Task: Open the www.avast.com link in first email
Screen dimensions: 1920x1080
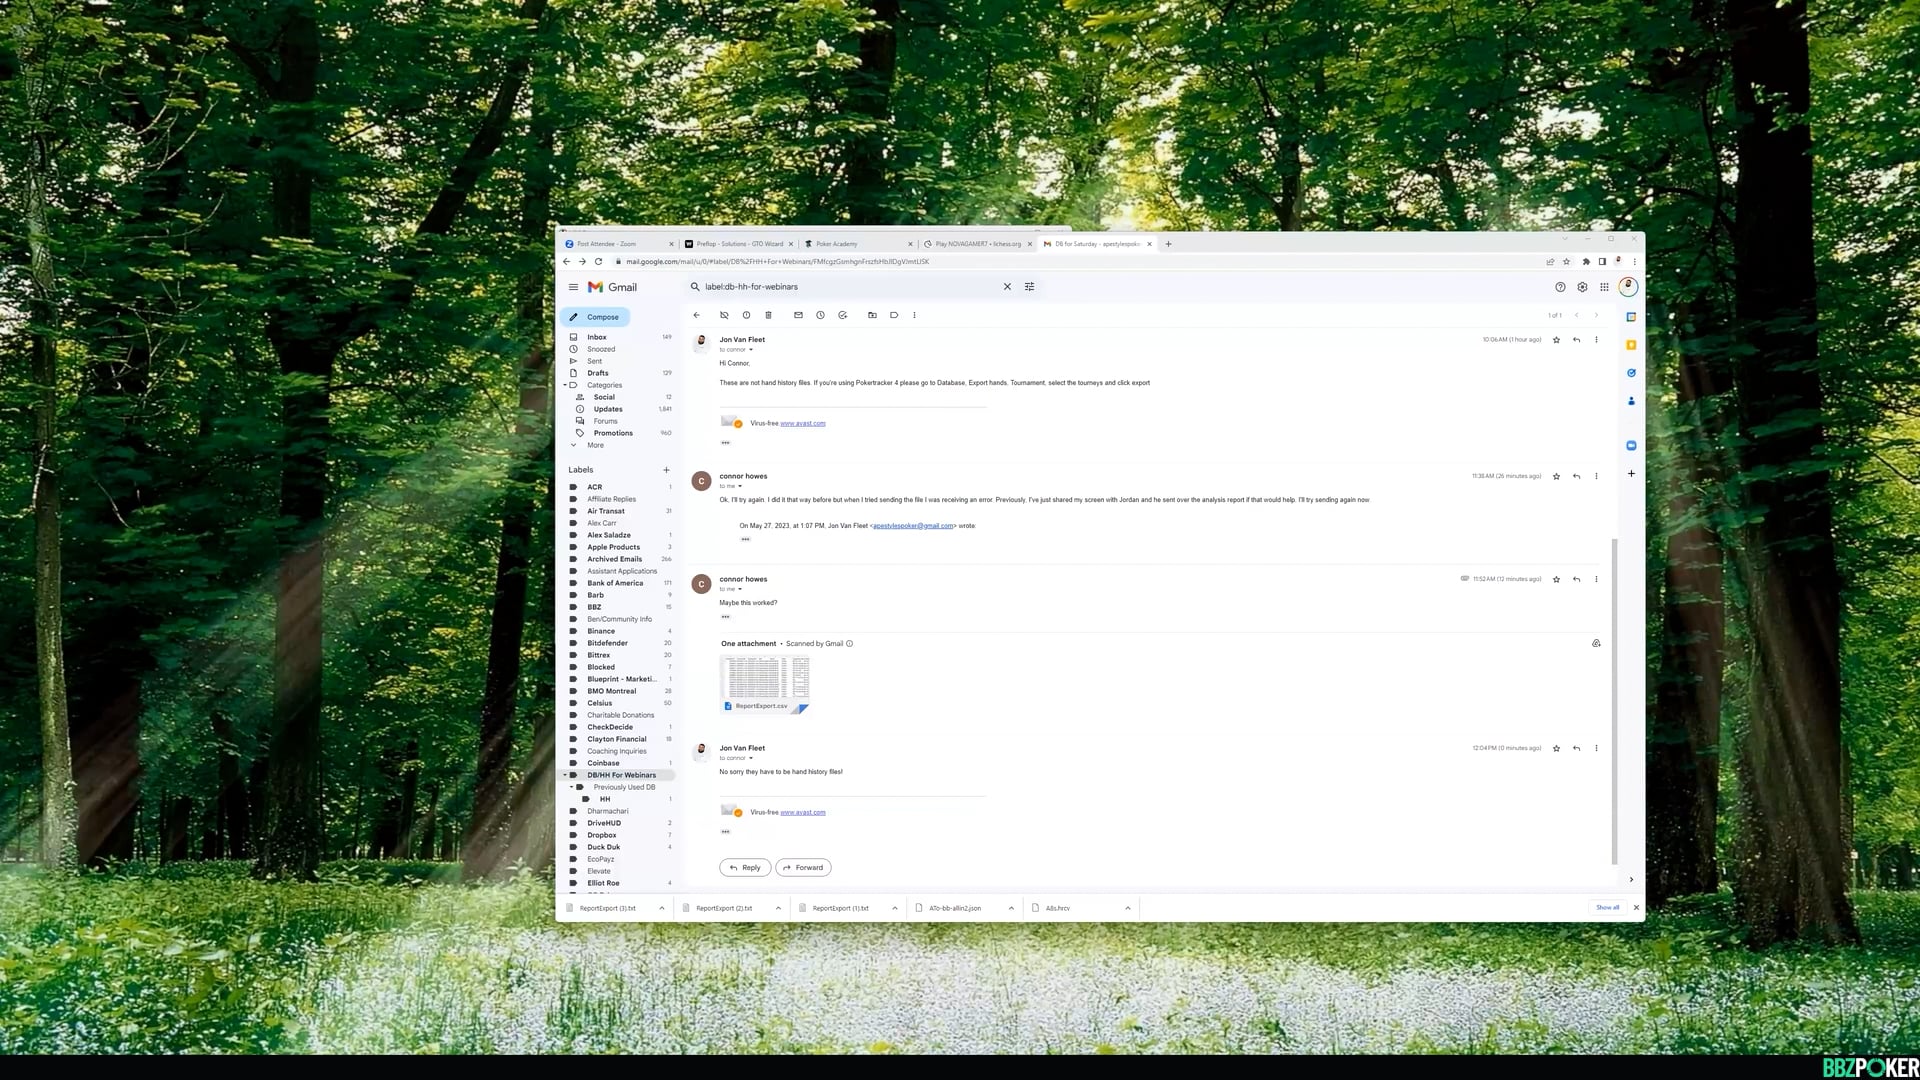Action: (x=802, y=424)
